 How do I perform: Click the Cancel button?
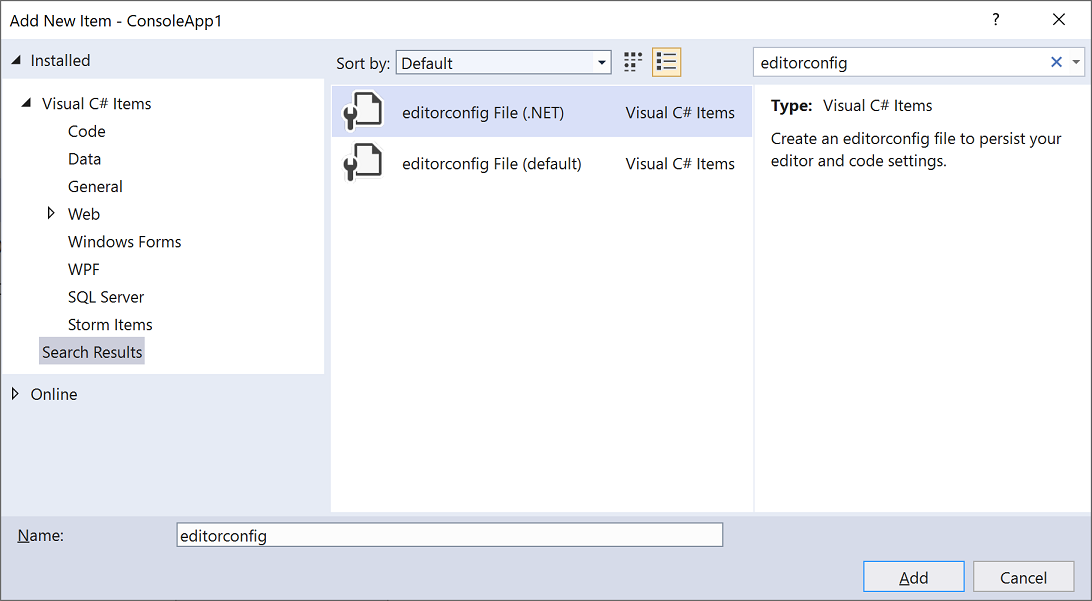pyautogui.click(x=1023, y=577)
